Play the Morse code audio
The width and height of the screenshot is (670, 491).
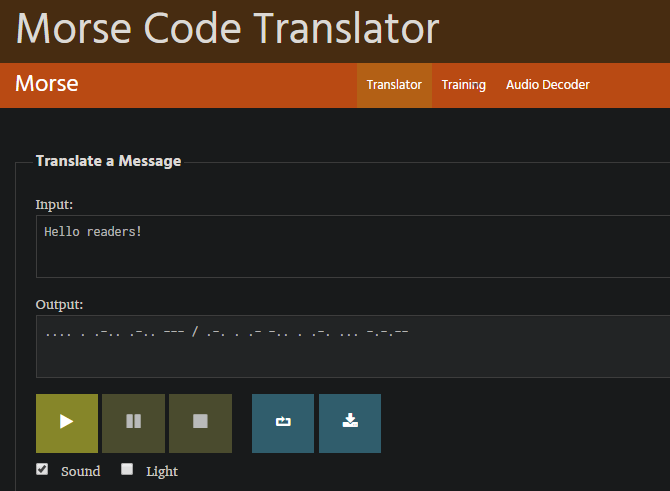67,423
